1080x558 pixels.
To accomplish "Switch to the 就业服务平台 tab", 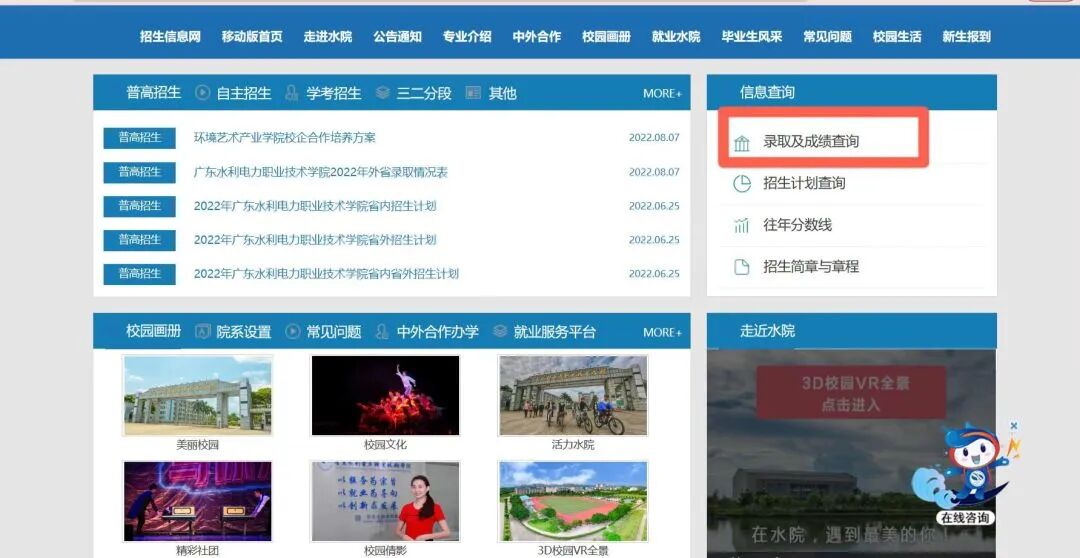I will pos(554,332).
